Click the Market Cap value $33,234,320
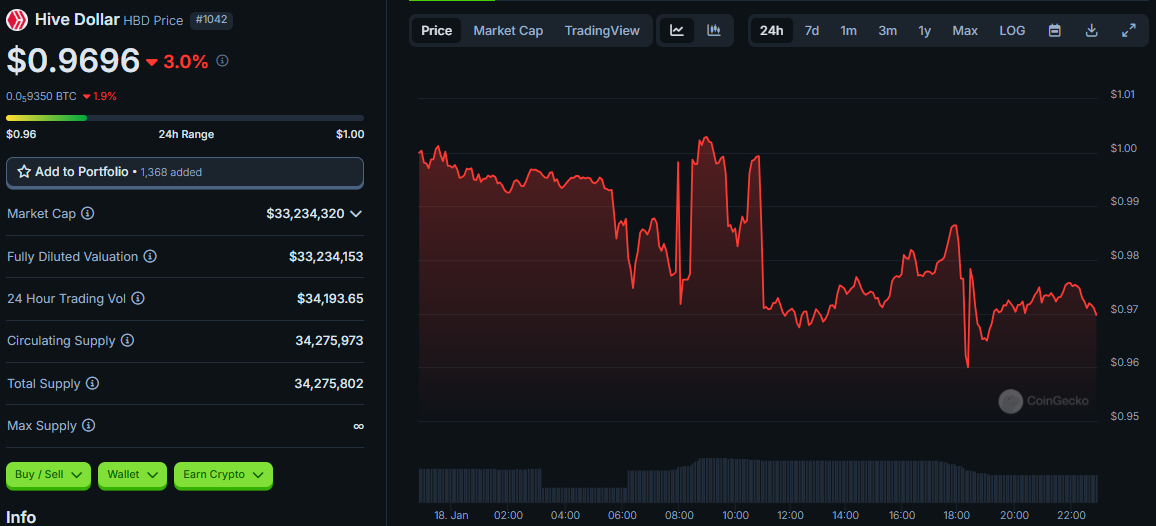Screen dimensions: 1156x526 (305, 214)
